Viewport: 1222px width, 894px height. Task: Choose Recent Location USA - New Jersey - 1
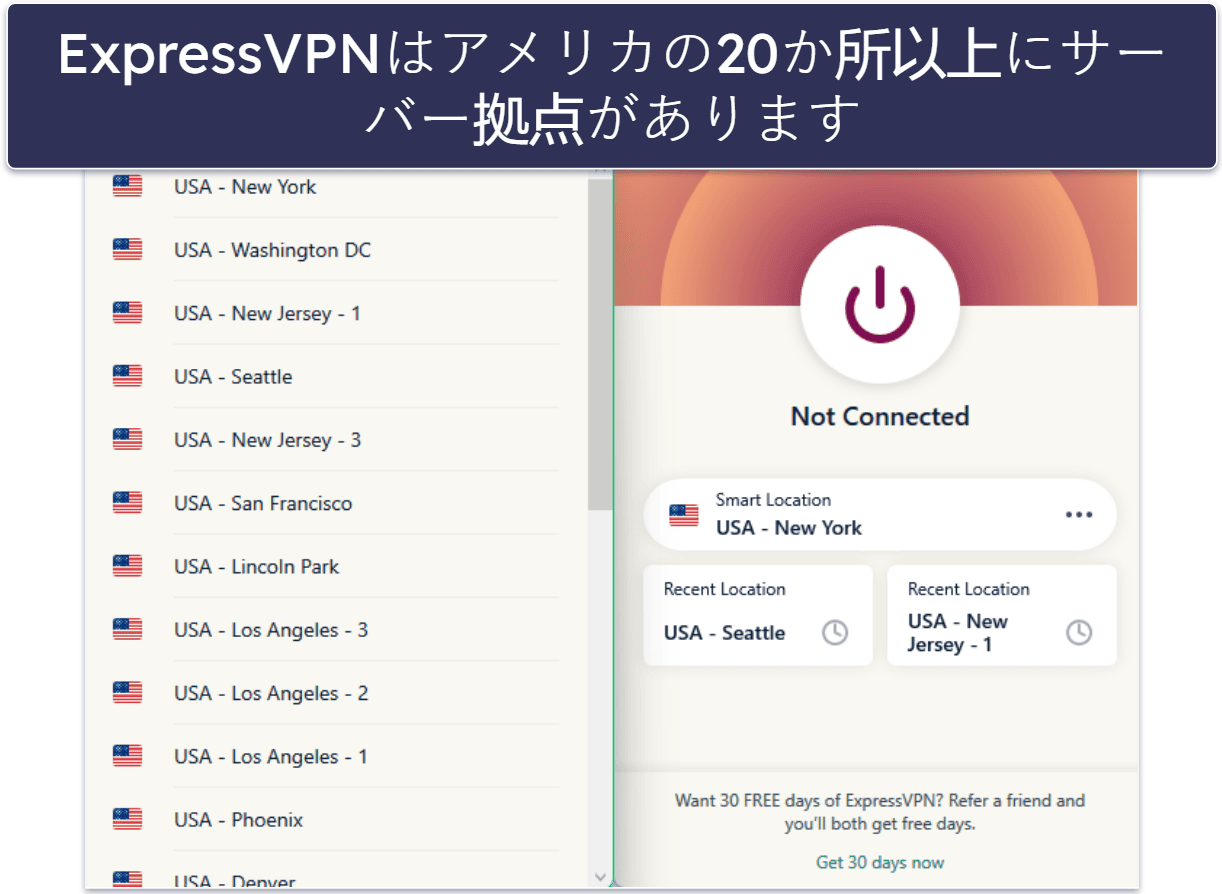[1001, 615]
